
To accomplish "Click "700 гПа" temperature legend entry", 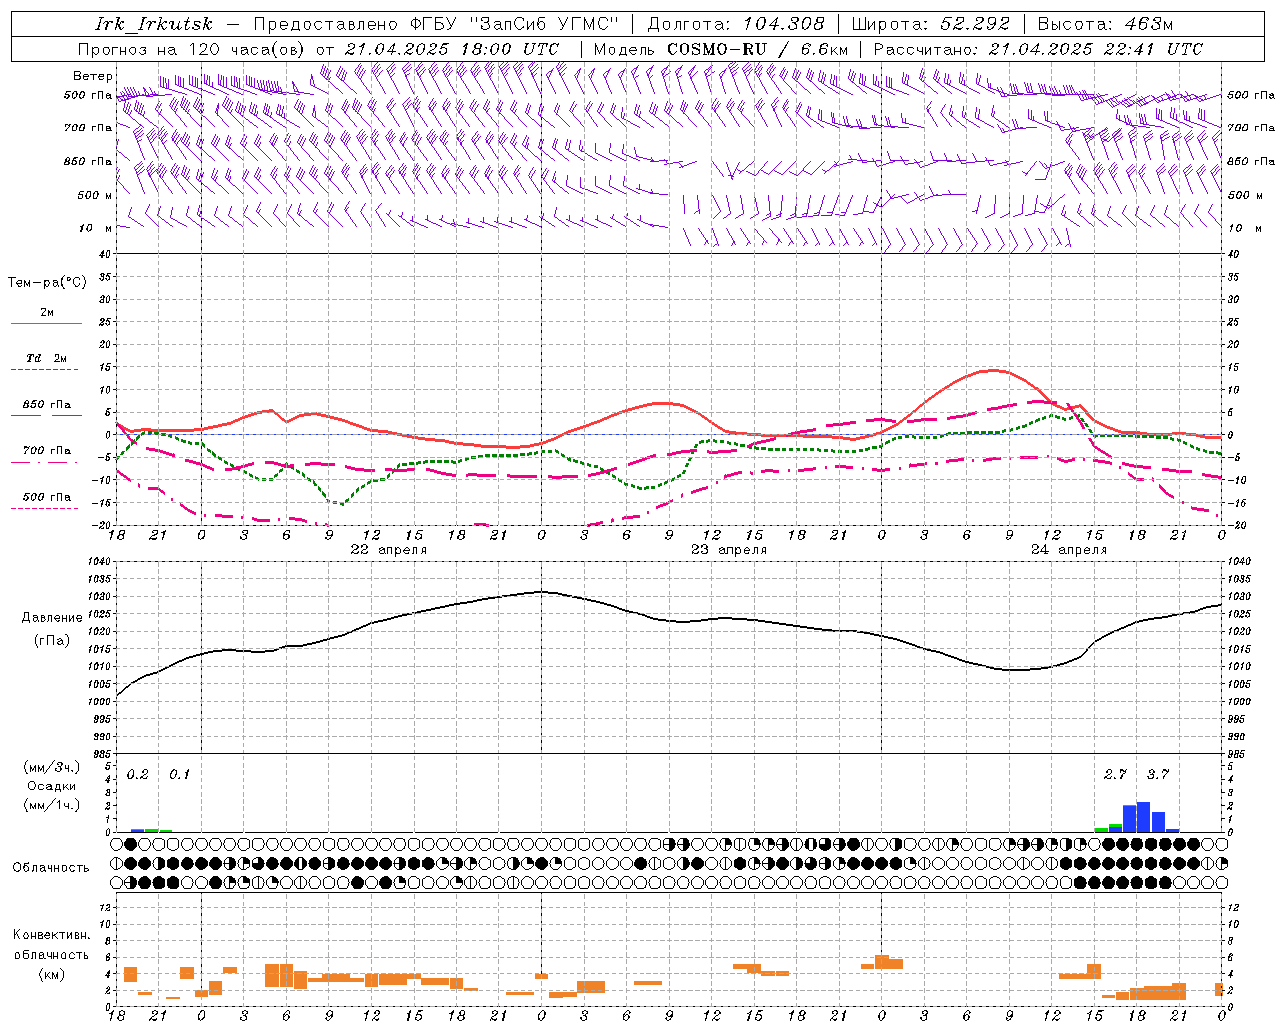I will point(46,451).
